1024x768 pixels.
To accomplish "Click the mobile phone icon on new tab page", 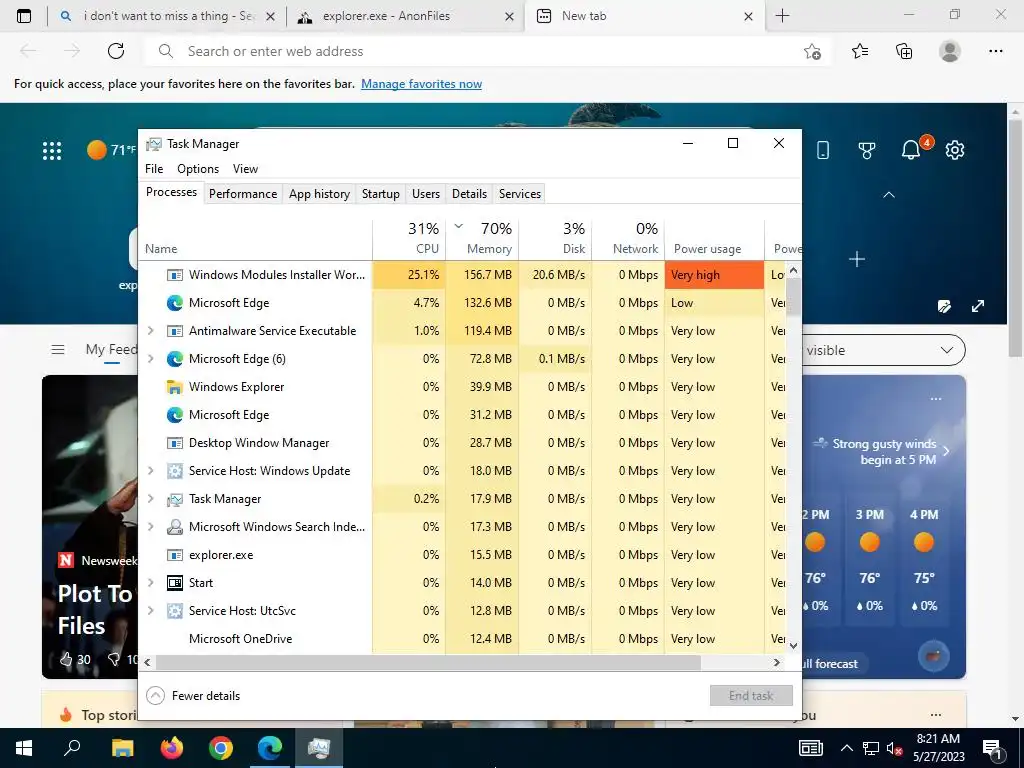I will point(823,150).
